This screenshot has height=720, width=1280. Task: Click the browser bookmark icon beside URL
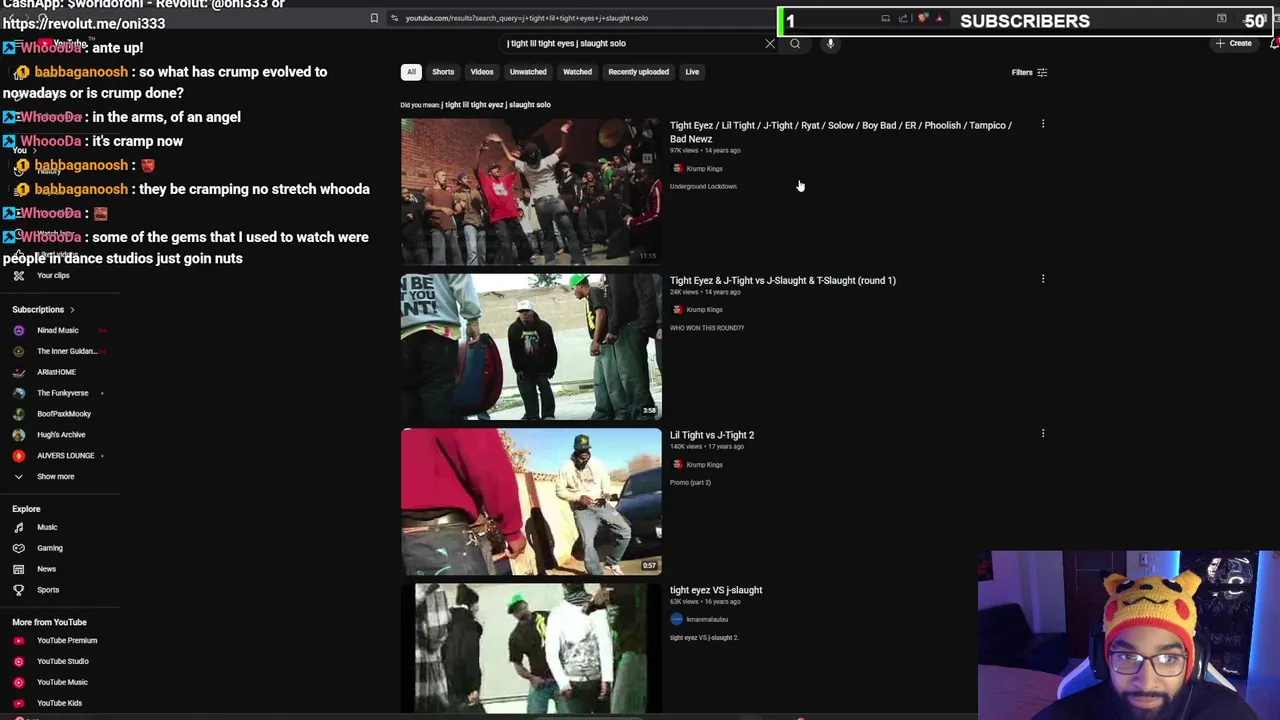click(374, 18)
